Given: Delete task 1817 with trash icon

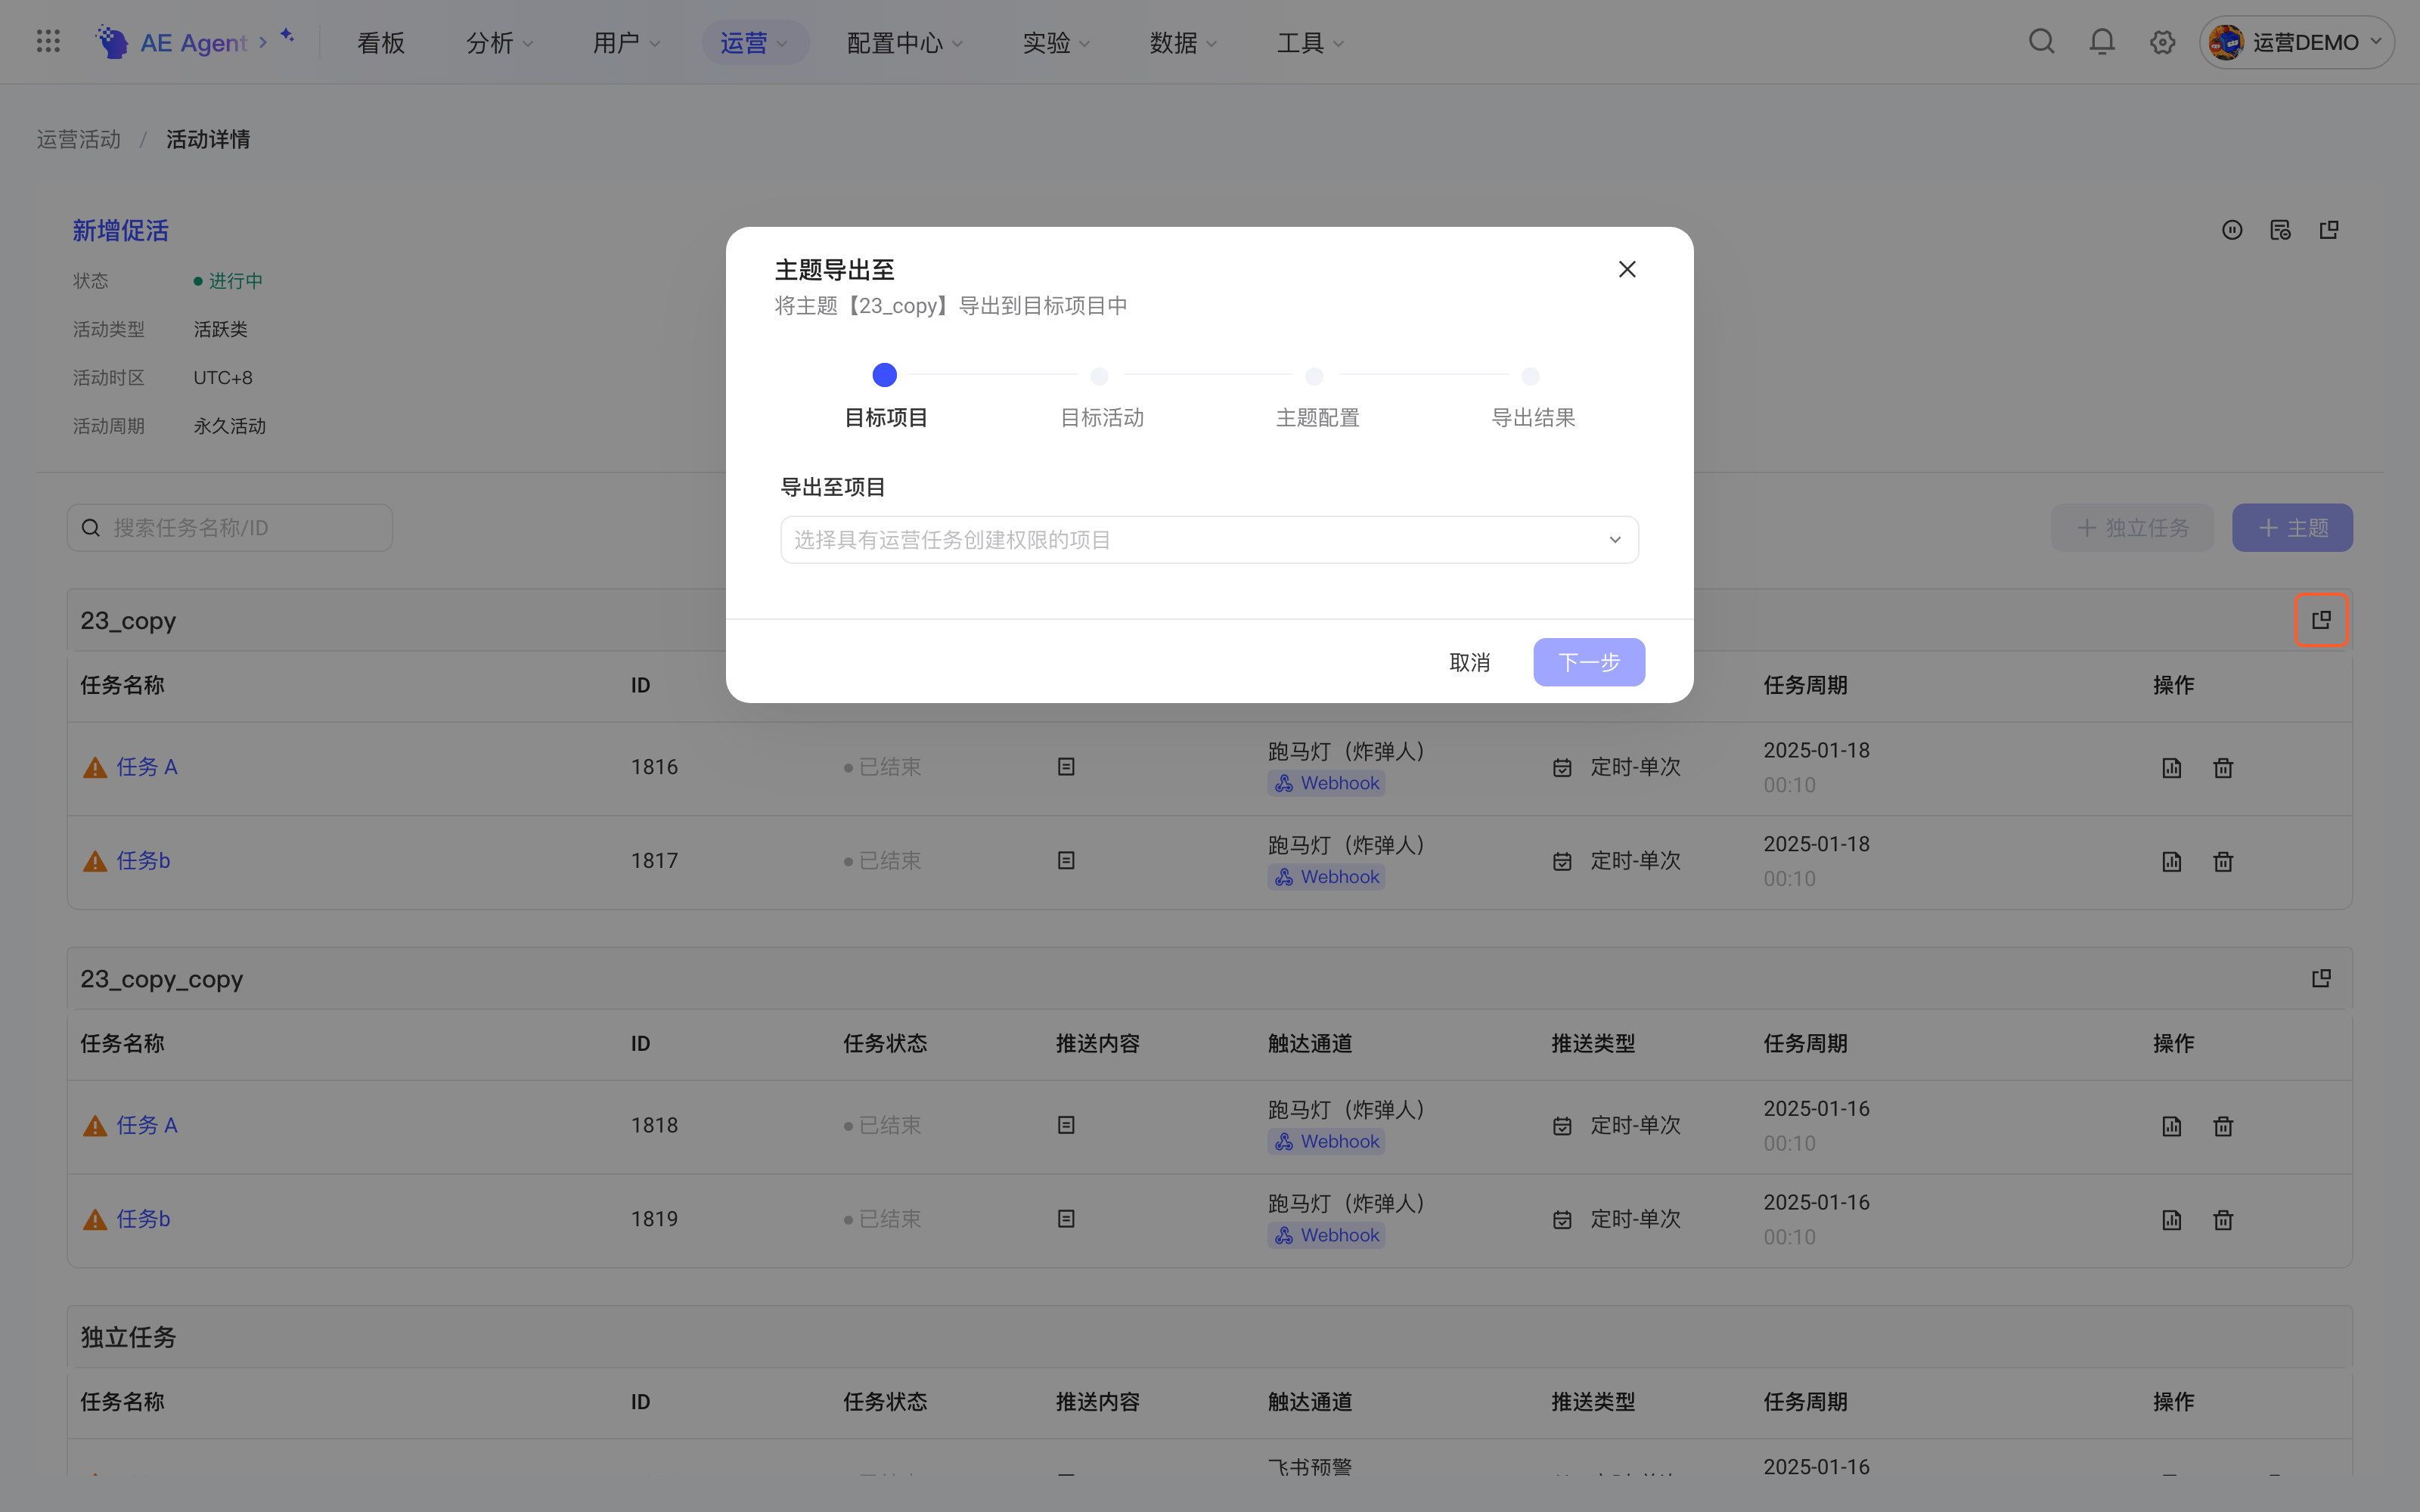Looking at the screenshot, I should point(2223,861).
